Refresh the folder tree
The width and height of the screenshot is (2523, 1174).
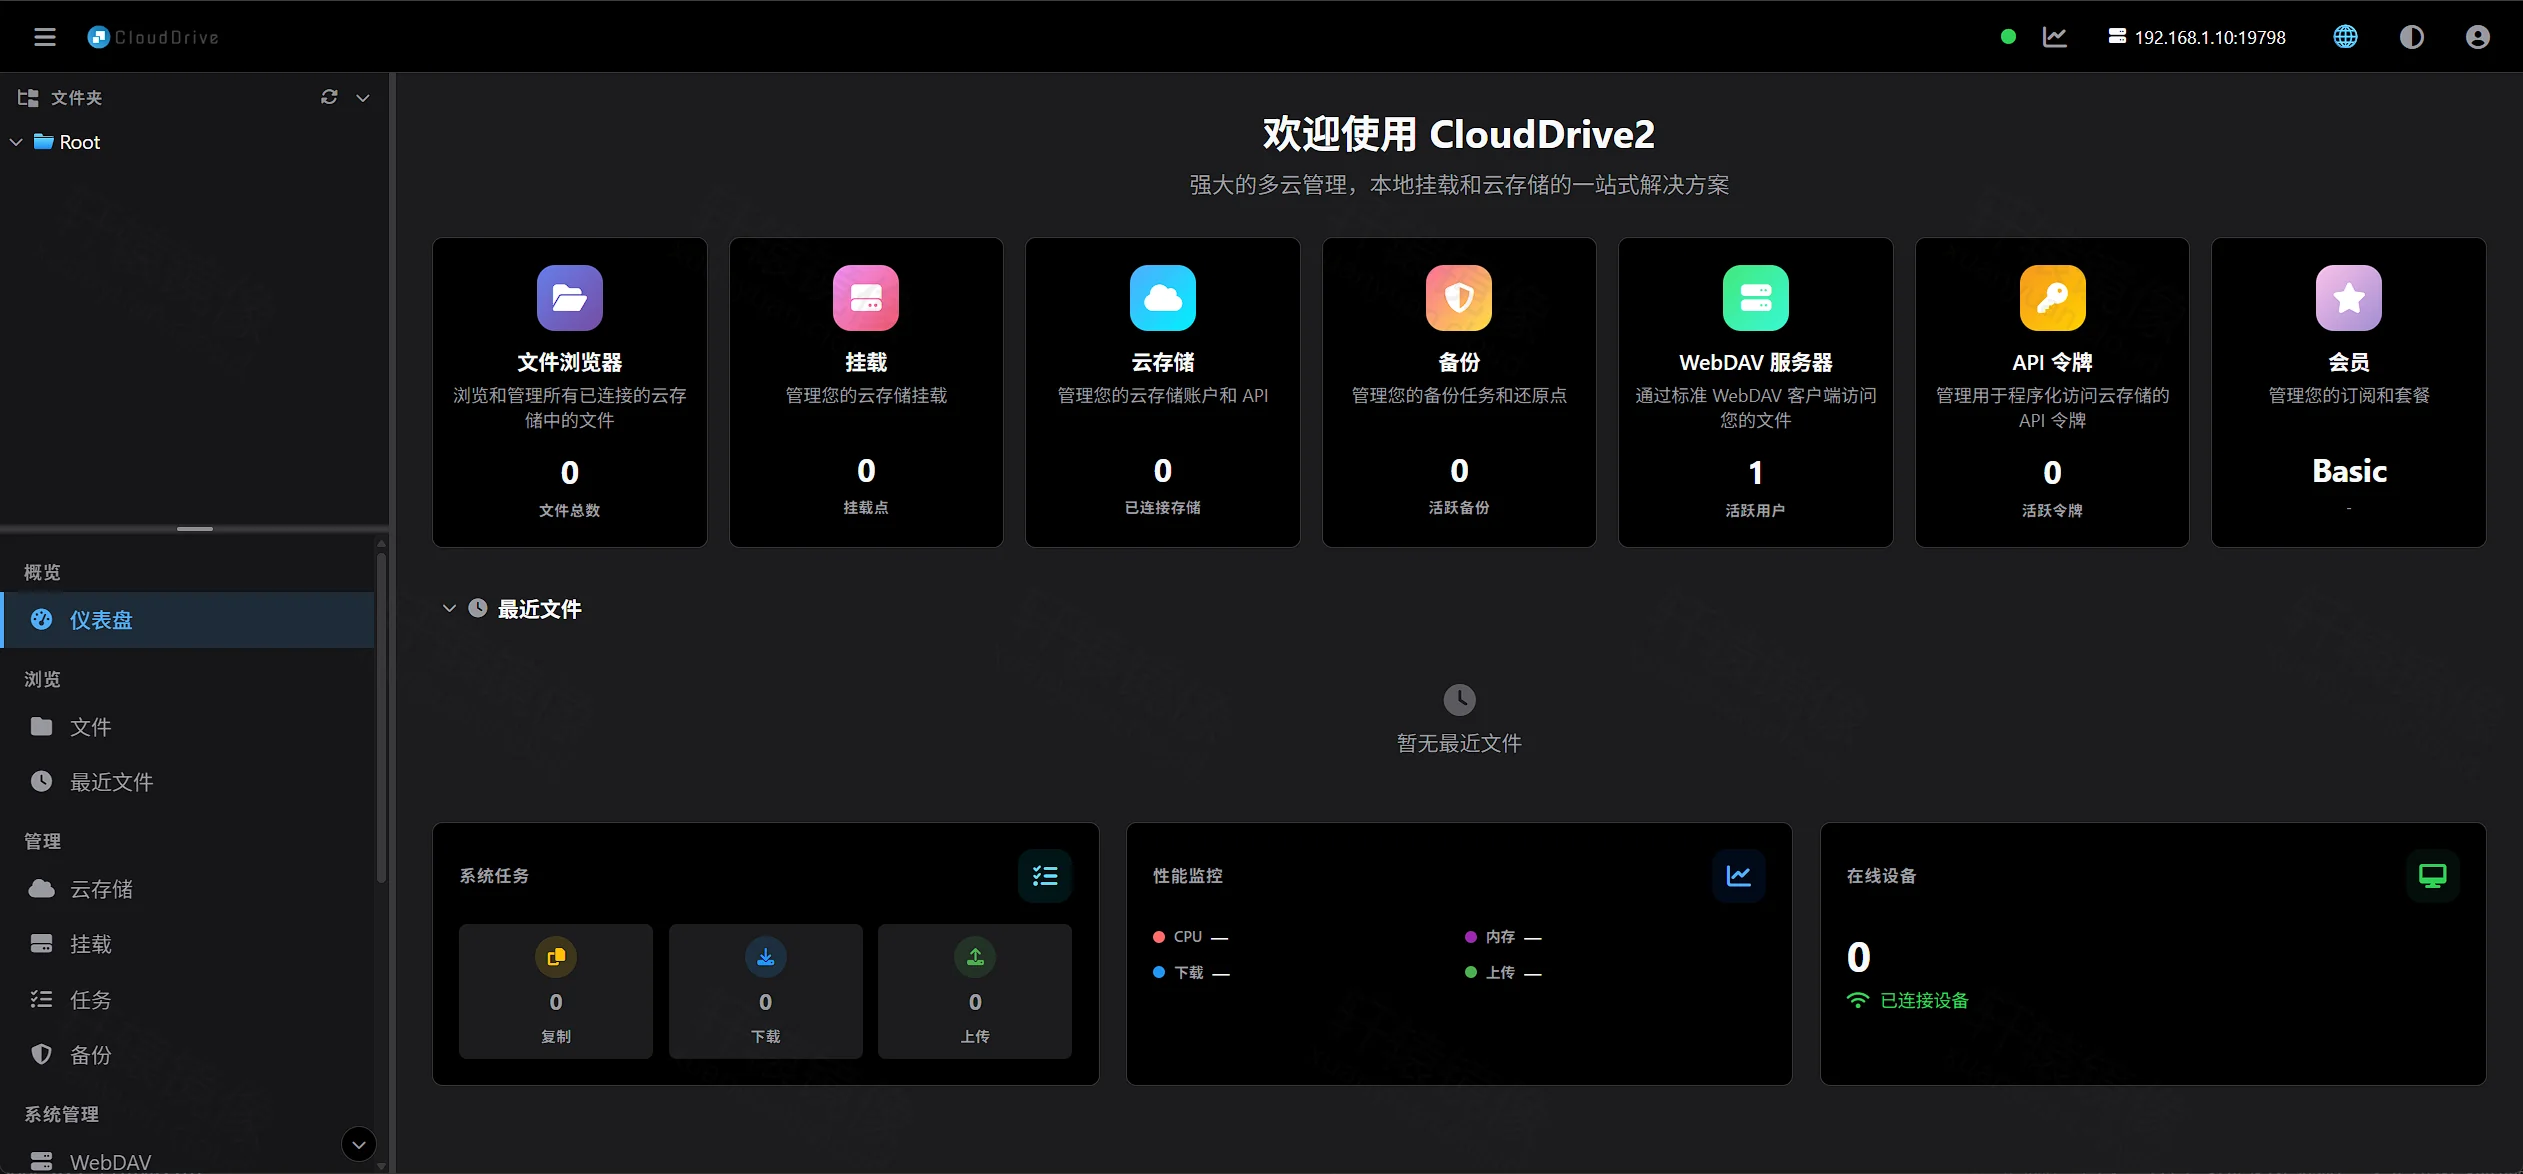pyautogui.click(x=329, y=97)
